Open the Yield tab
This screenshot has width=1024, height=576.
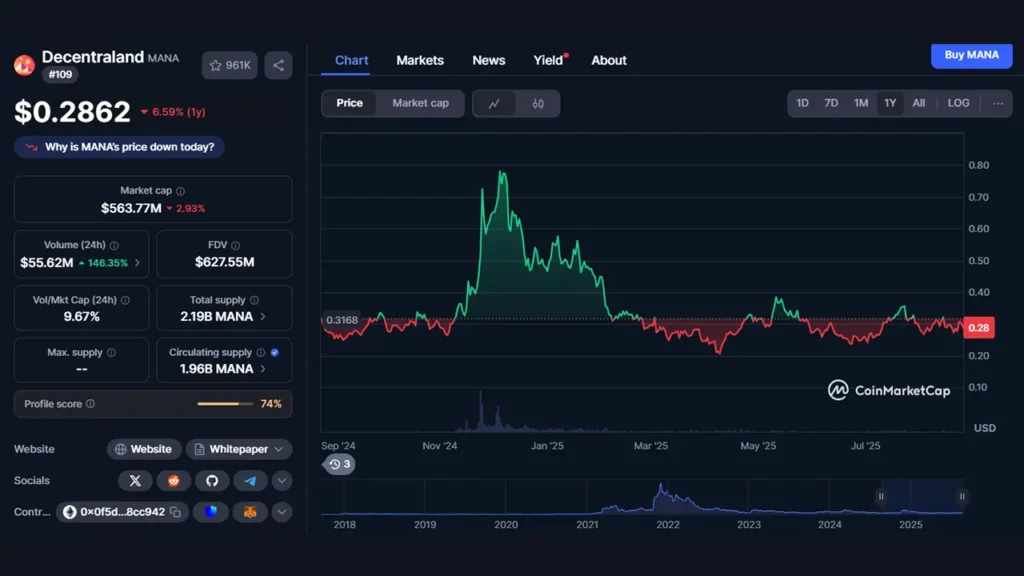click(x=549, y=60)
